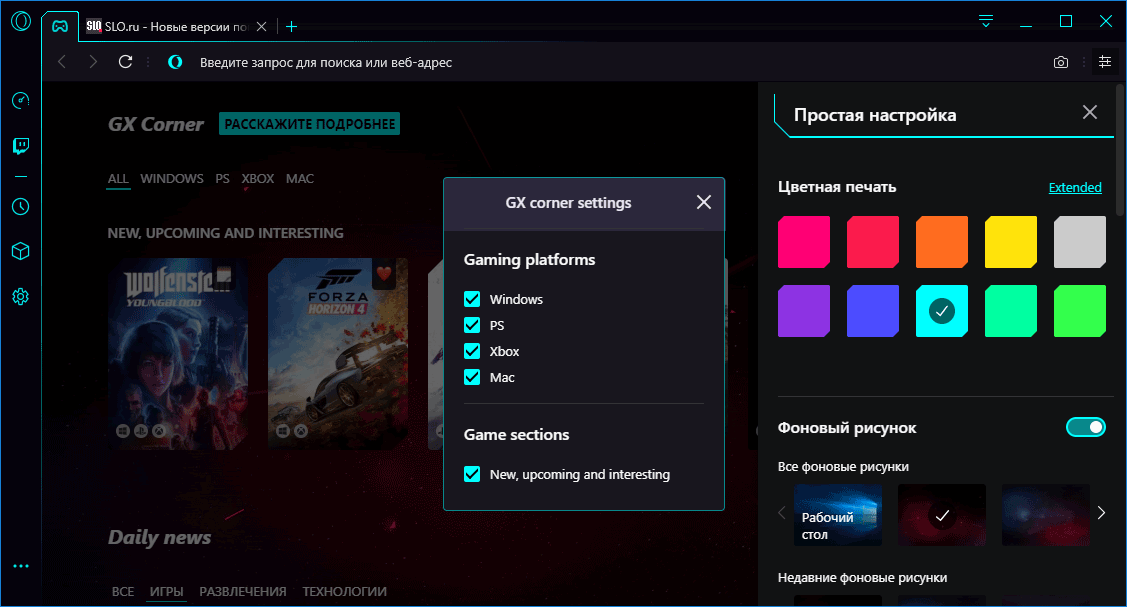Screen dimensions: 1127x607
Task: Disable the Xbox platform checkbox
Action: point(471,351)
